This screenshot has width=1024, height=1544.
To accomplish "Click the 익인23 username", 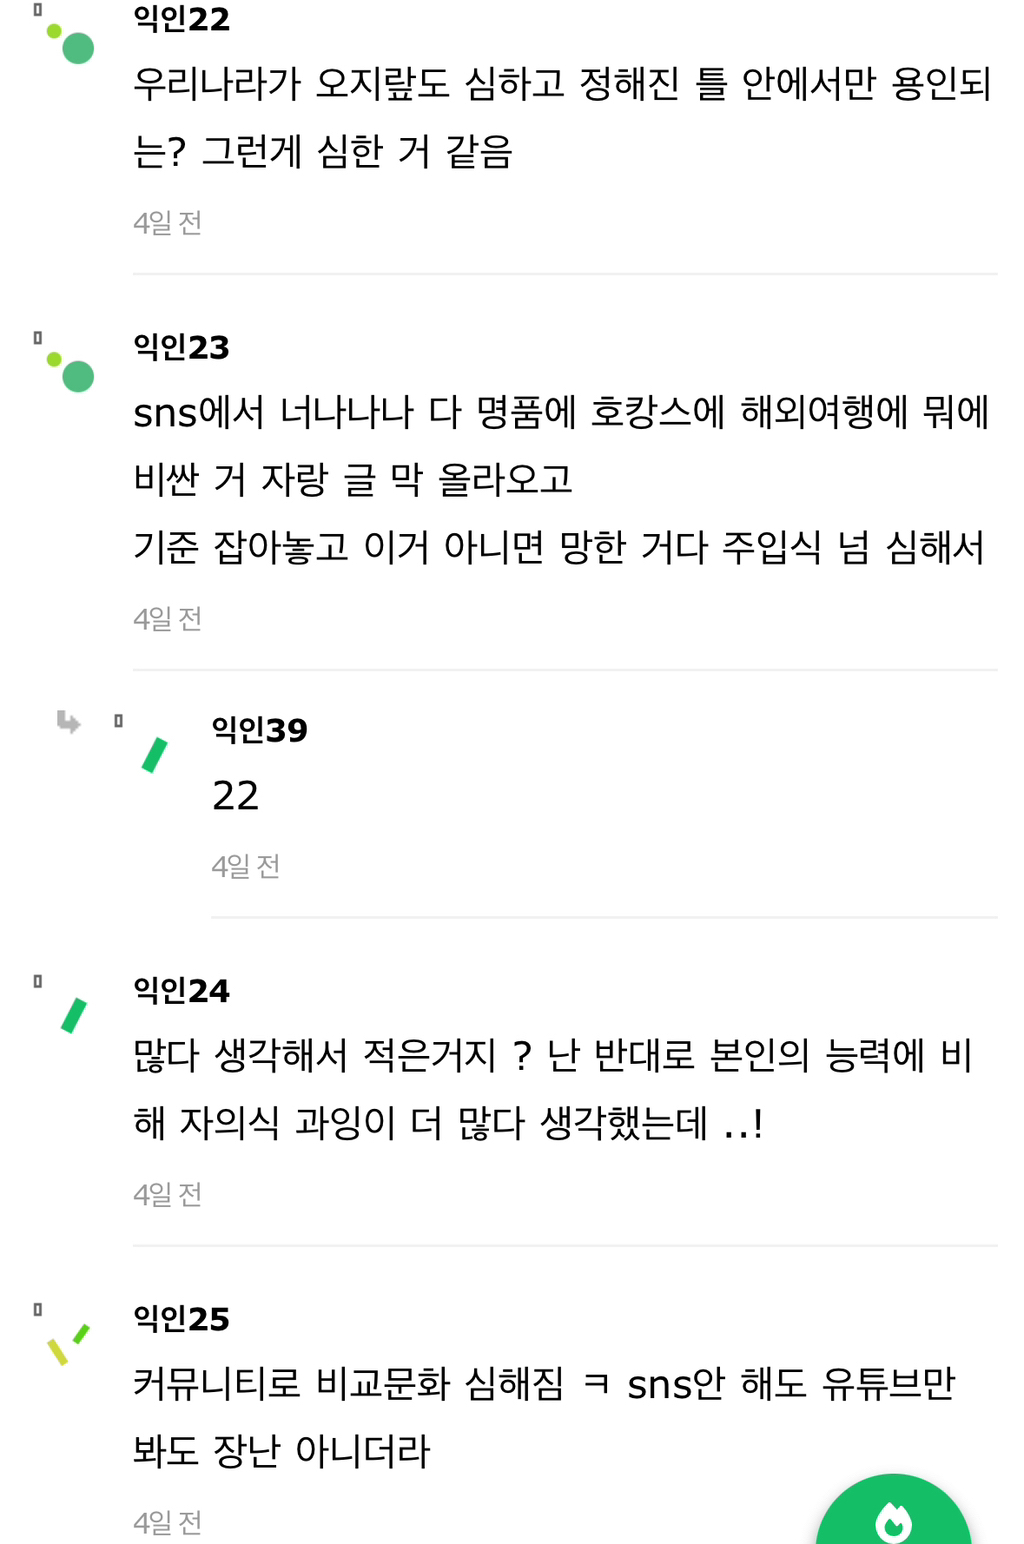I will [x=181, y=347].
